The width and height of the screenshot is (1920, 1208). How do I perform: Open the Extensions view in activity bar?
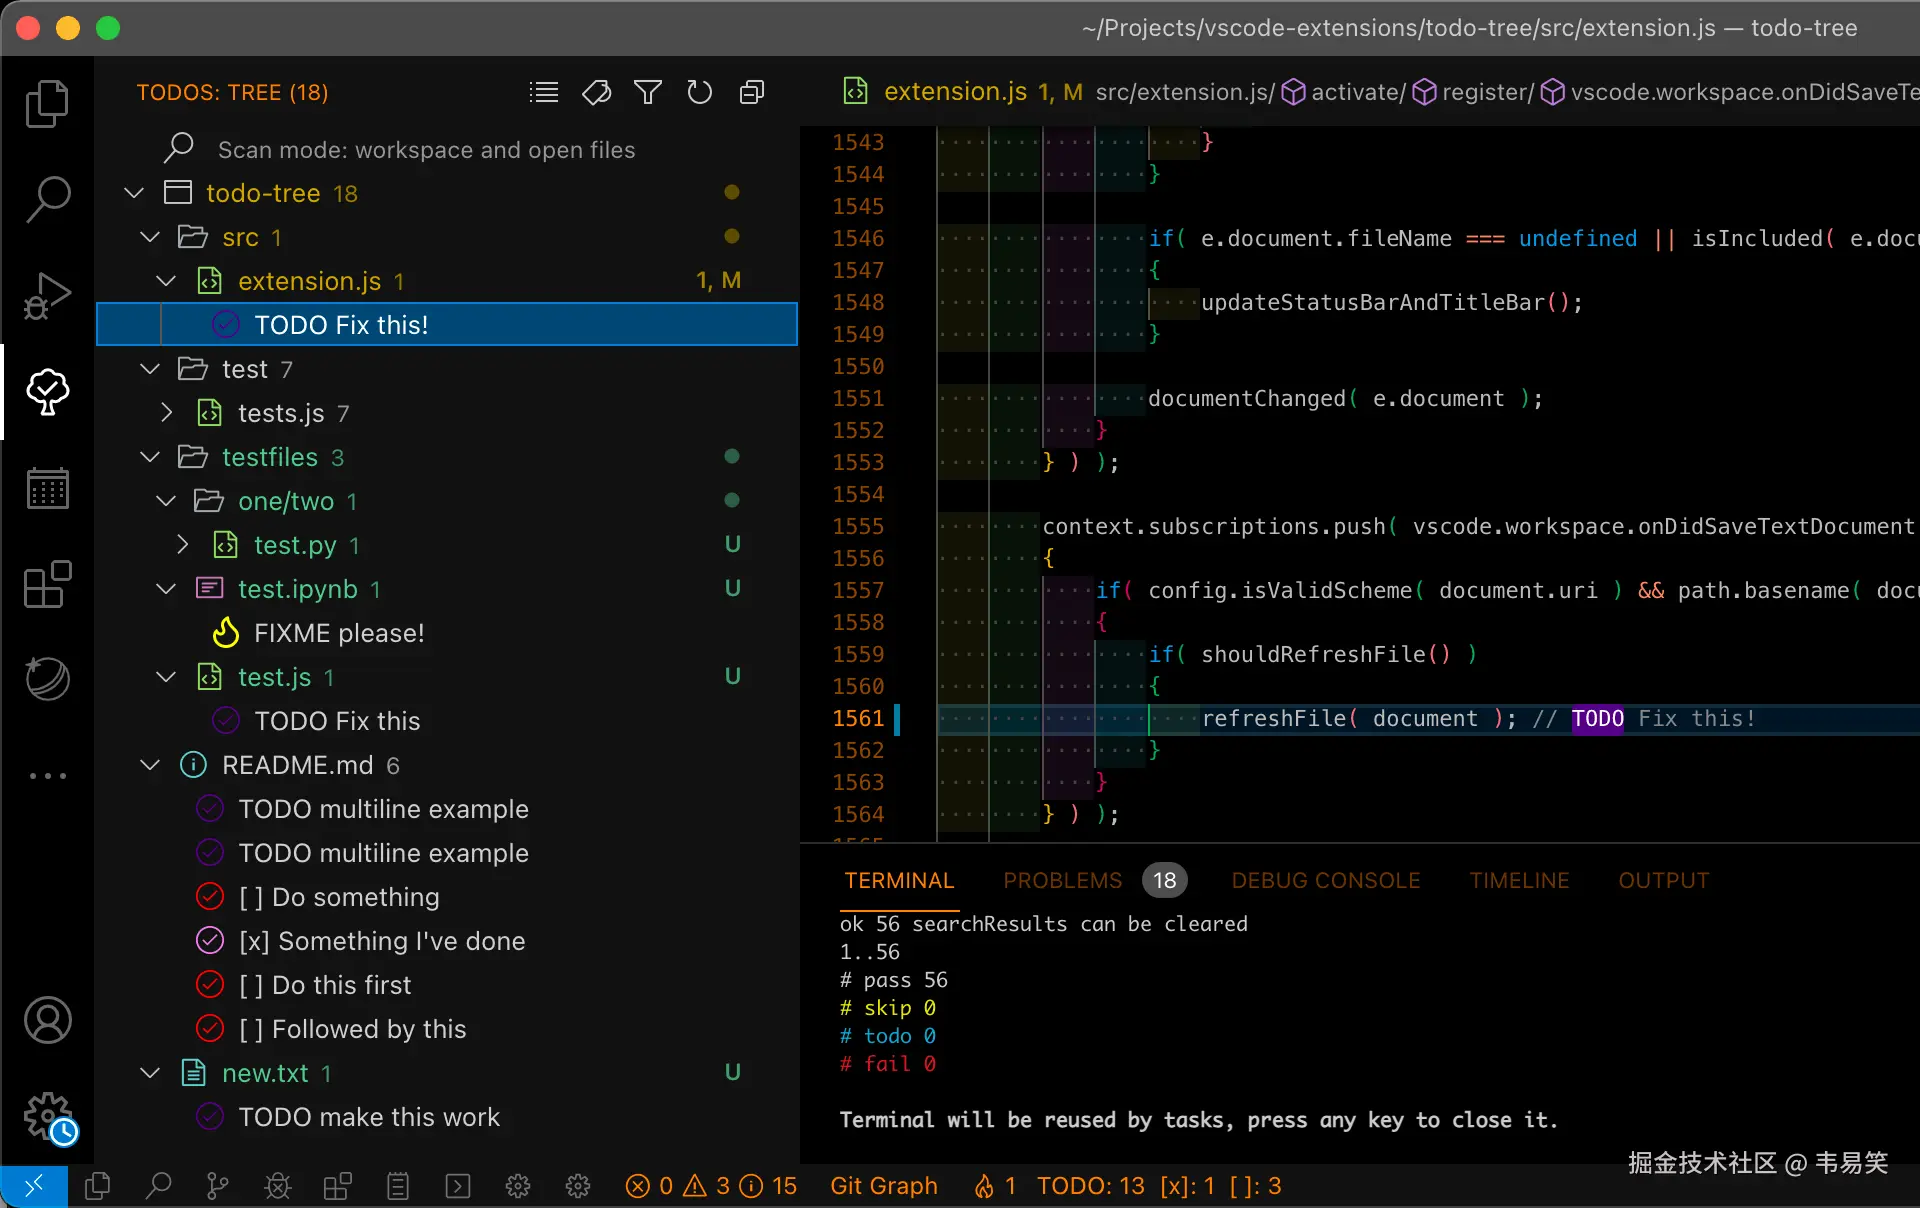coord(47,585)
